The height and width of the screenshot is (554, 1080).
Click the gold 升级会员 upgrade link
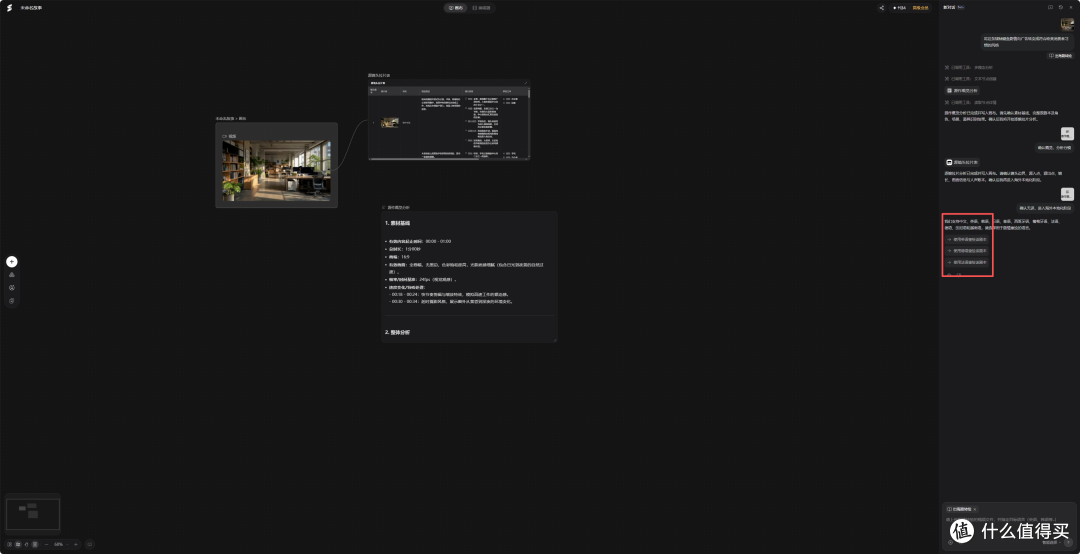click(x=920, y=8)
